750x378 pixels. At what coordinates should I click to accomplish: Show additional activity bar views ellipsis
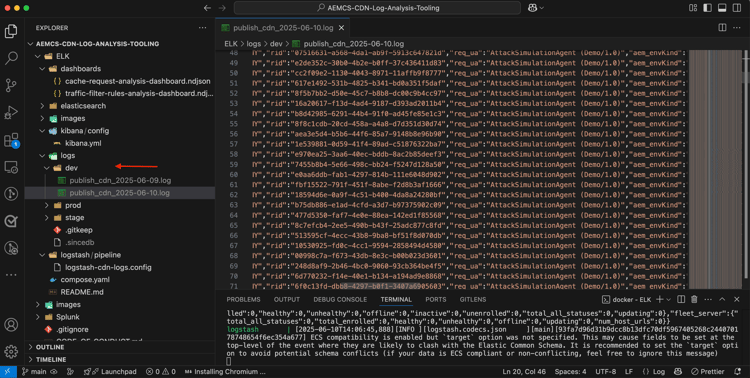coord(11,275)
